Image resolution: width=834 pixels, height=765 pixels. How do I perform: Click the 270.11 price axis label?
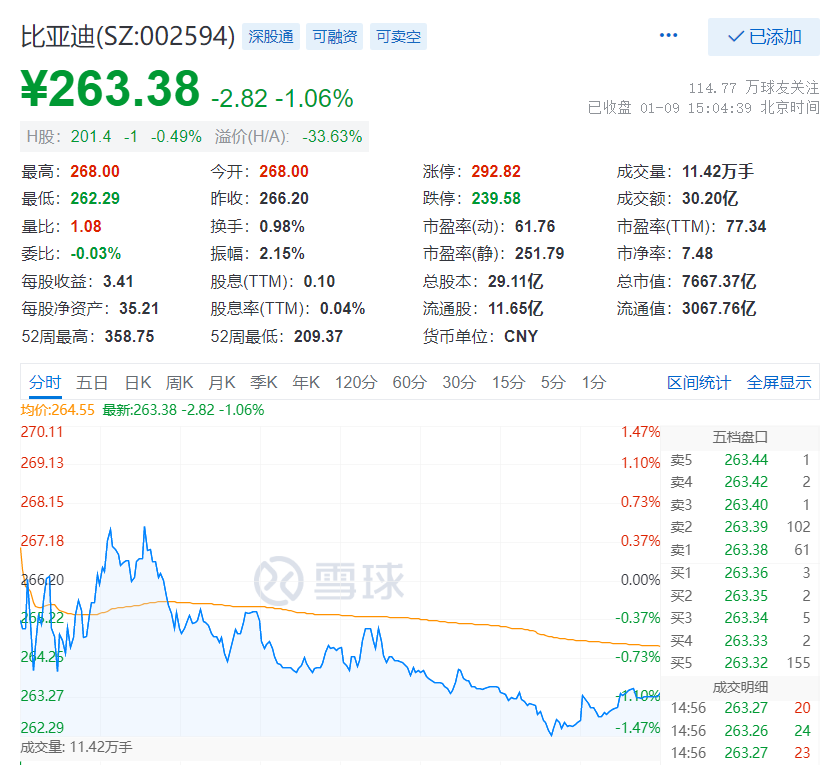point(42,432)
